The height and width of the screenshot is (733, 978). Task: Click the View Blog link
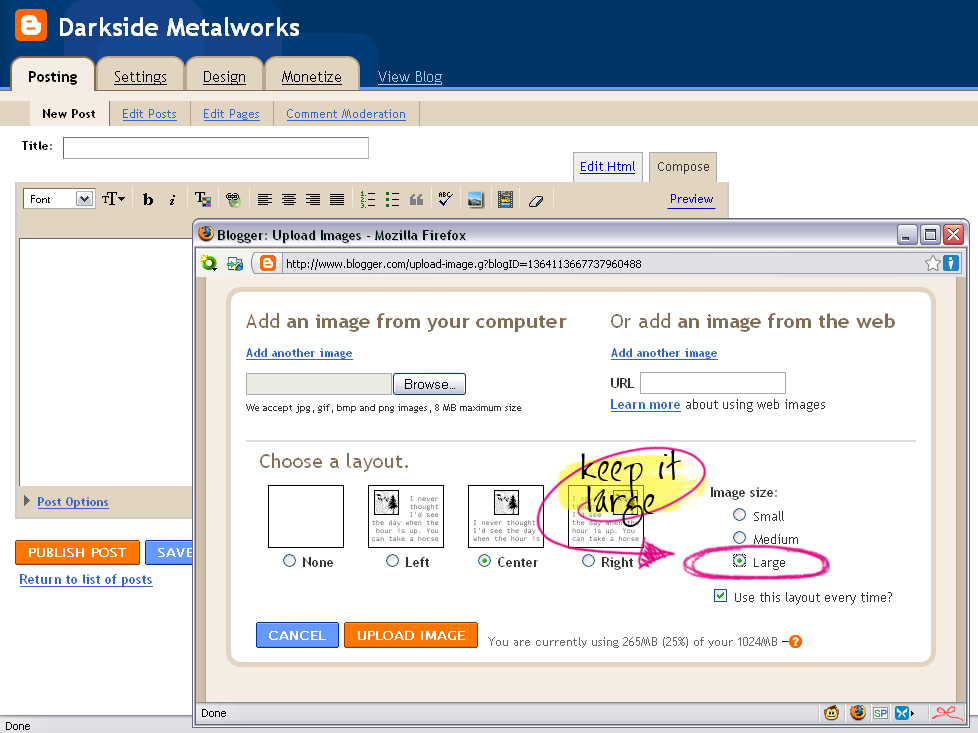(x=410, y=77)
